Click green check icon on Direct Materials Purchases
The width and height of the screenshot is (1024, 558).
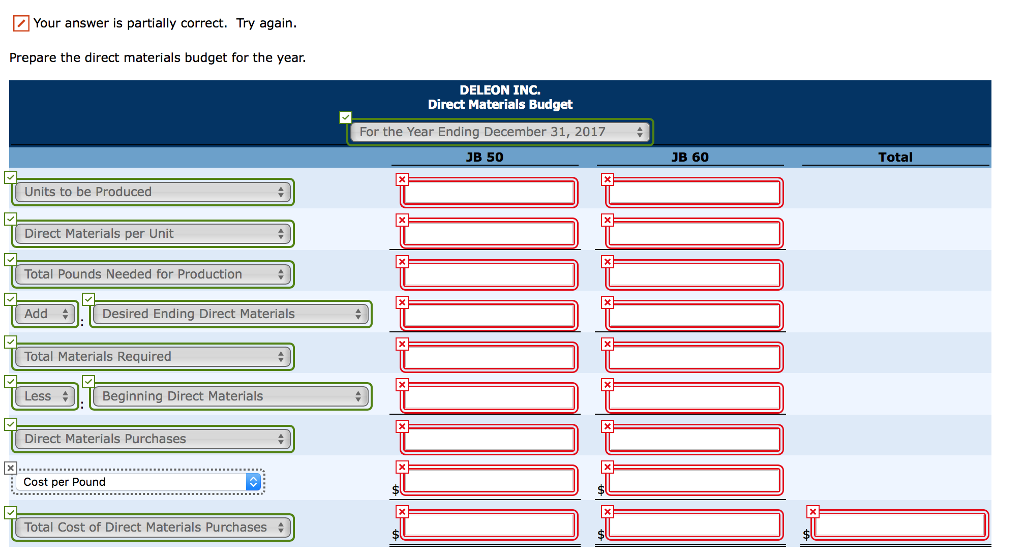pos(10,424)
